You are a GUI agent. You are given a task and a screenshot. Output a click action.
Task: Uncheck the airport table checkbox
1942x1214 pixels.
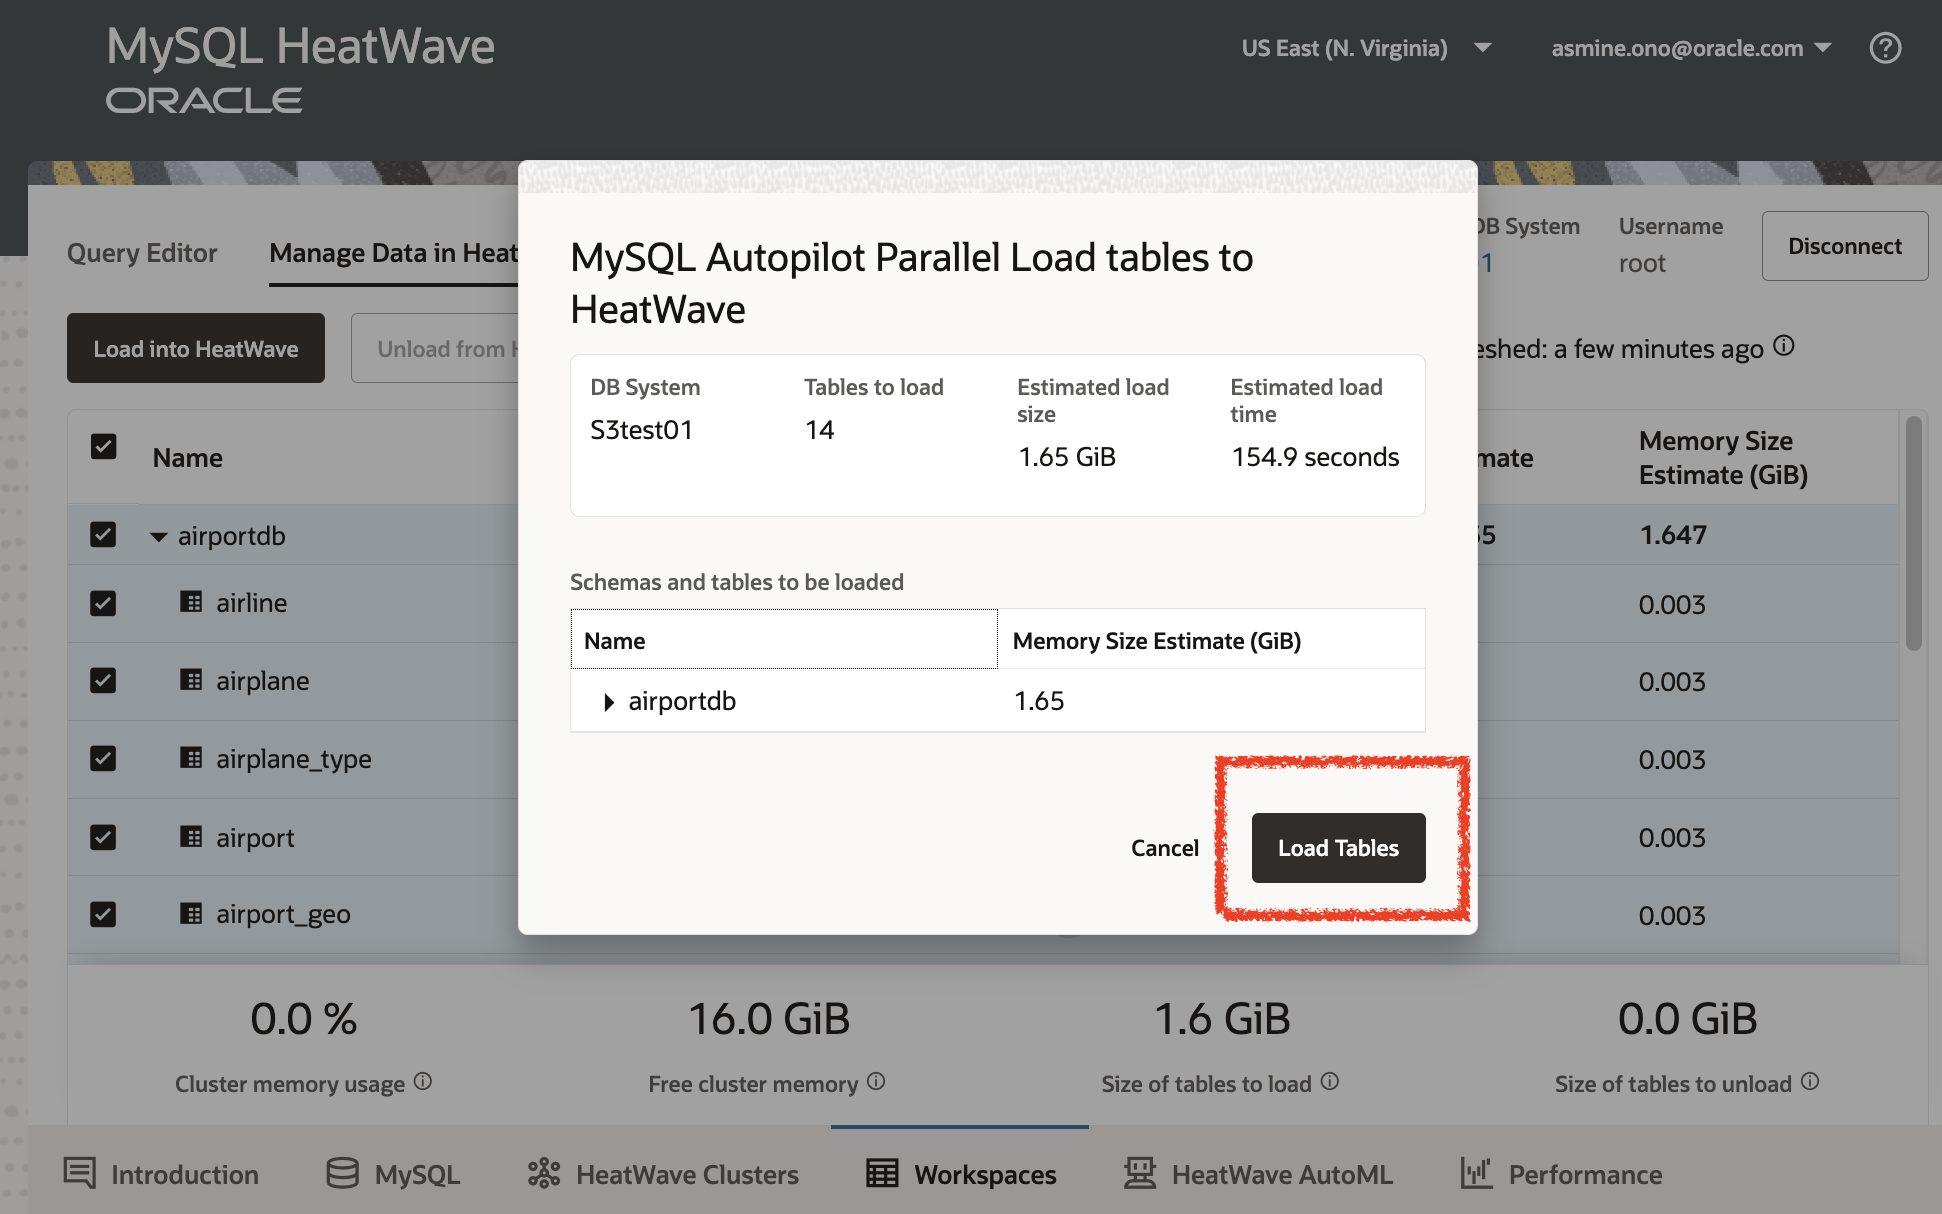(x=103, y=837)
